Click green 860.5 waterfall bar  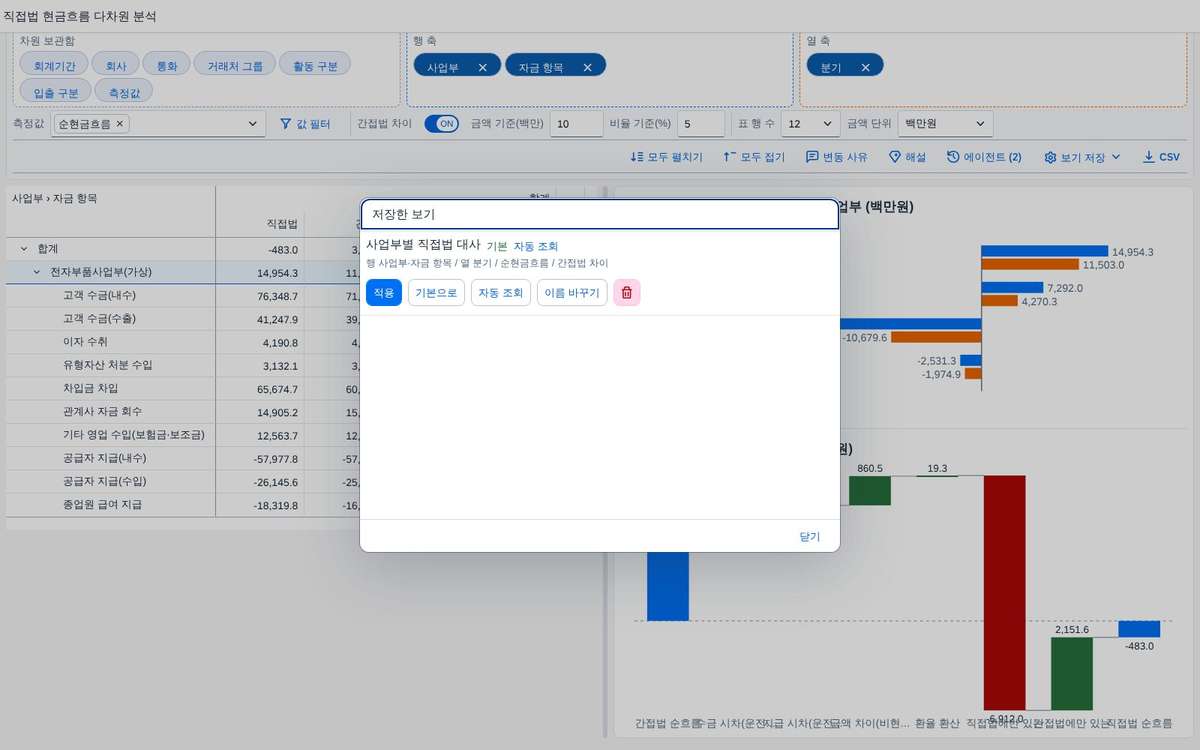[x=870, y=490]
